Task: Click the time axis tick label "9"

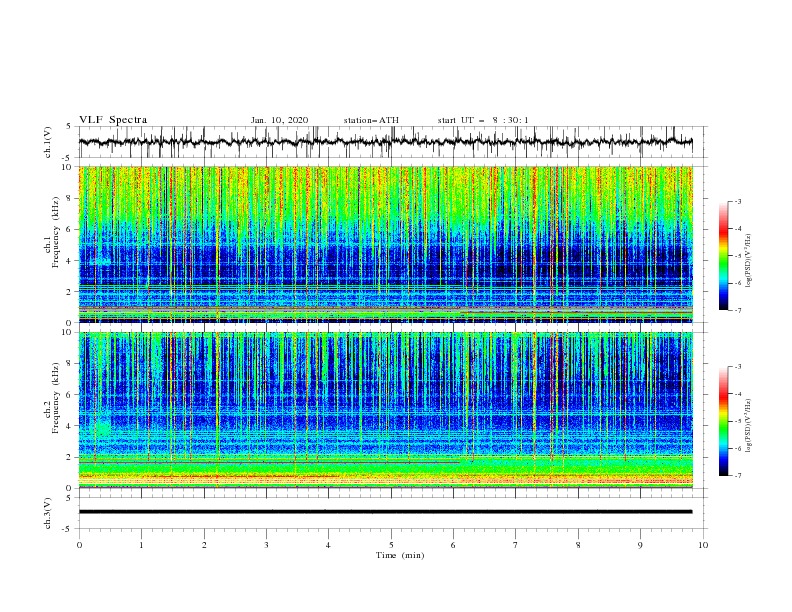Action: coord(640,545)
